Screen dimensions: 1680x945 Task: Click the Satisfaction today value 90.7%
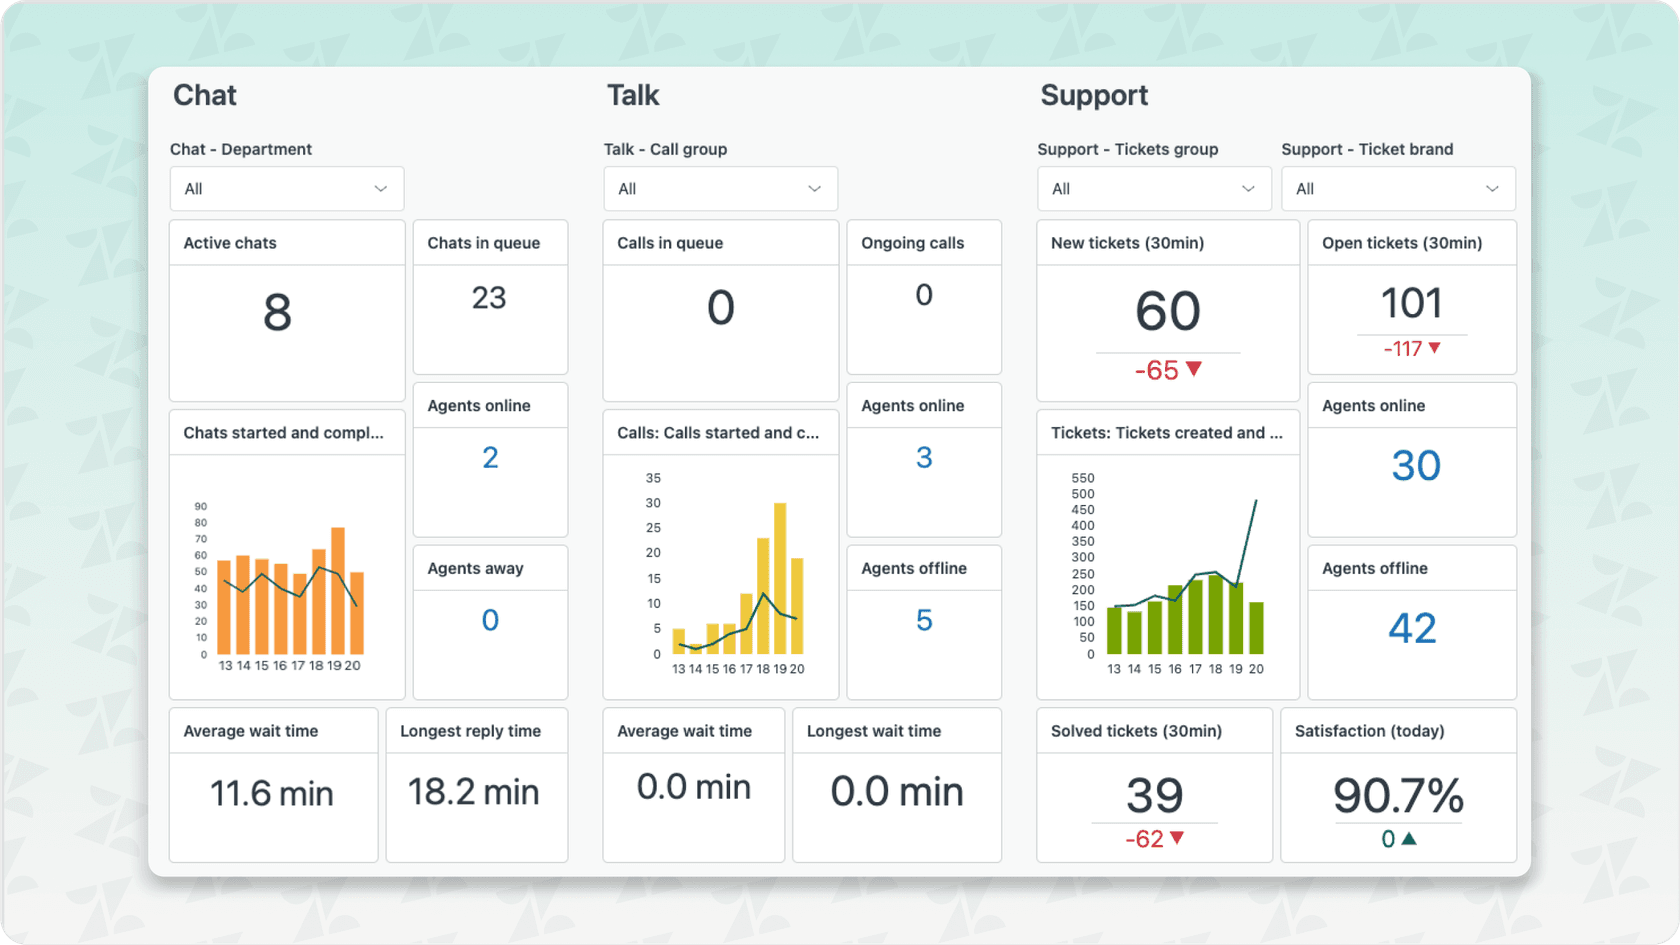pos(1398,795)
